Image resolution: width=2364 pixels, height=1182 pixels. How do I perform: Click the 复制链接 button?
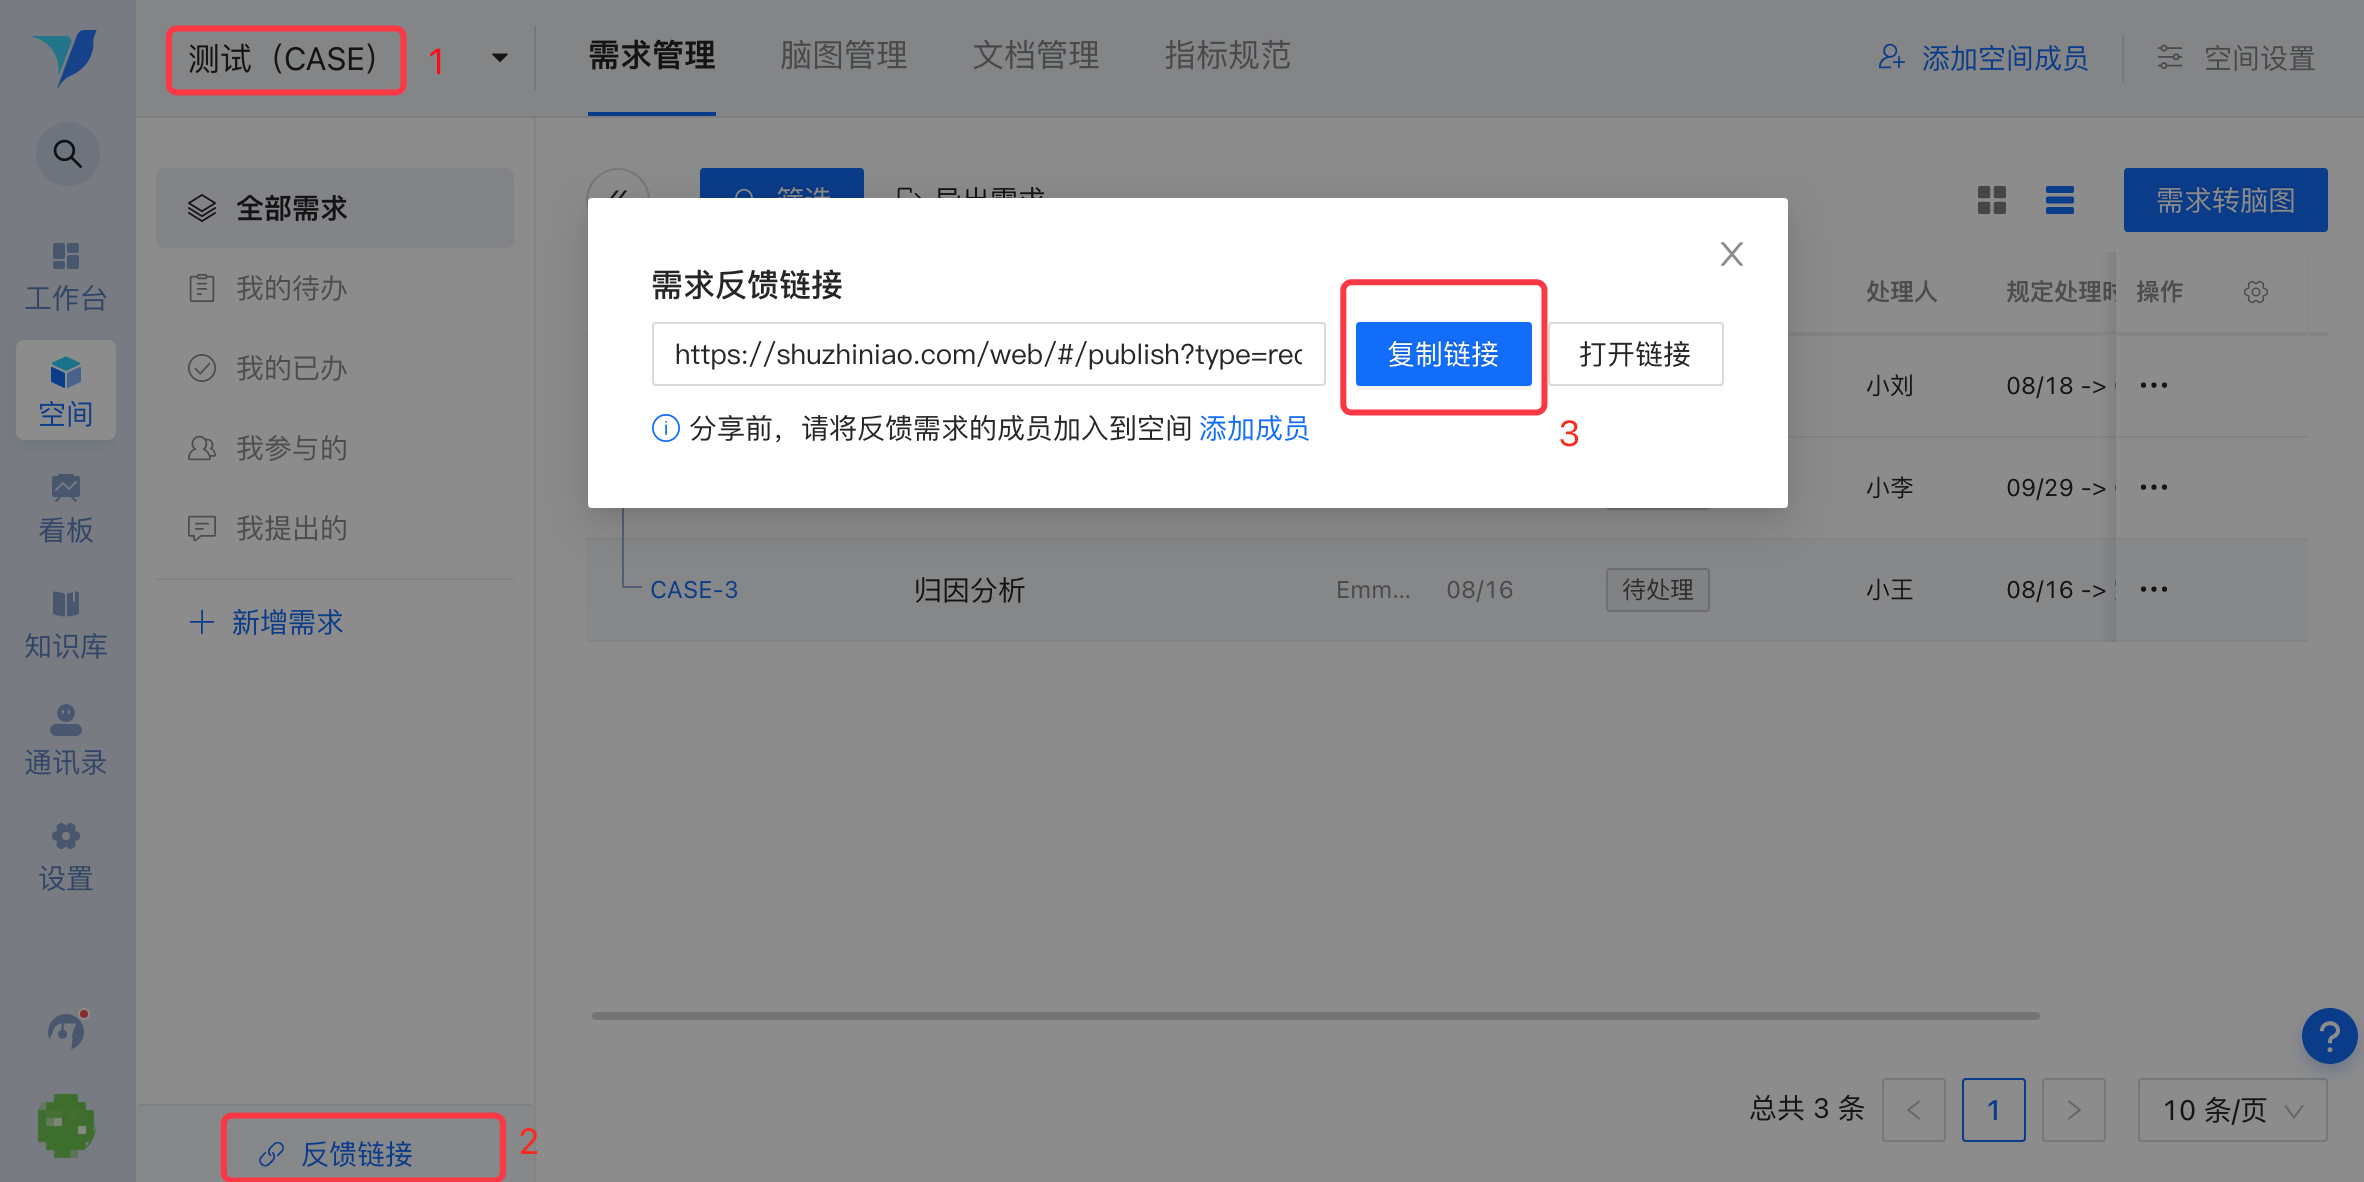[x=1443, y=354]
